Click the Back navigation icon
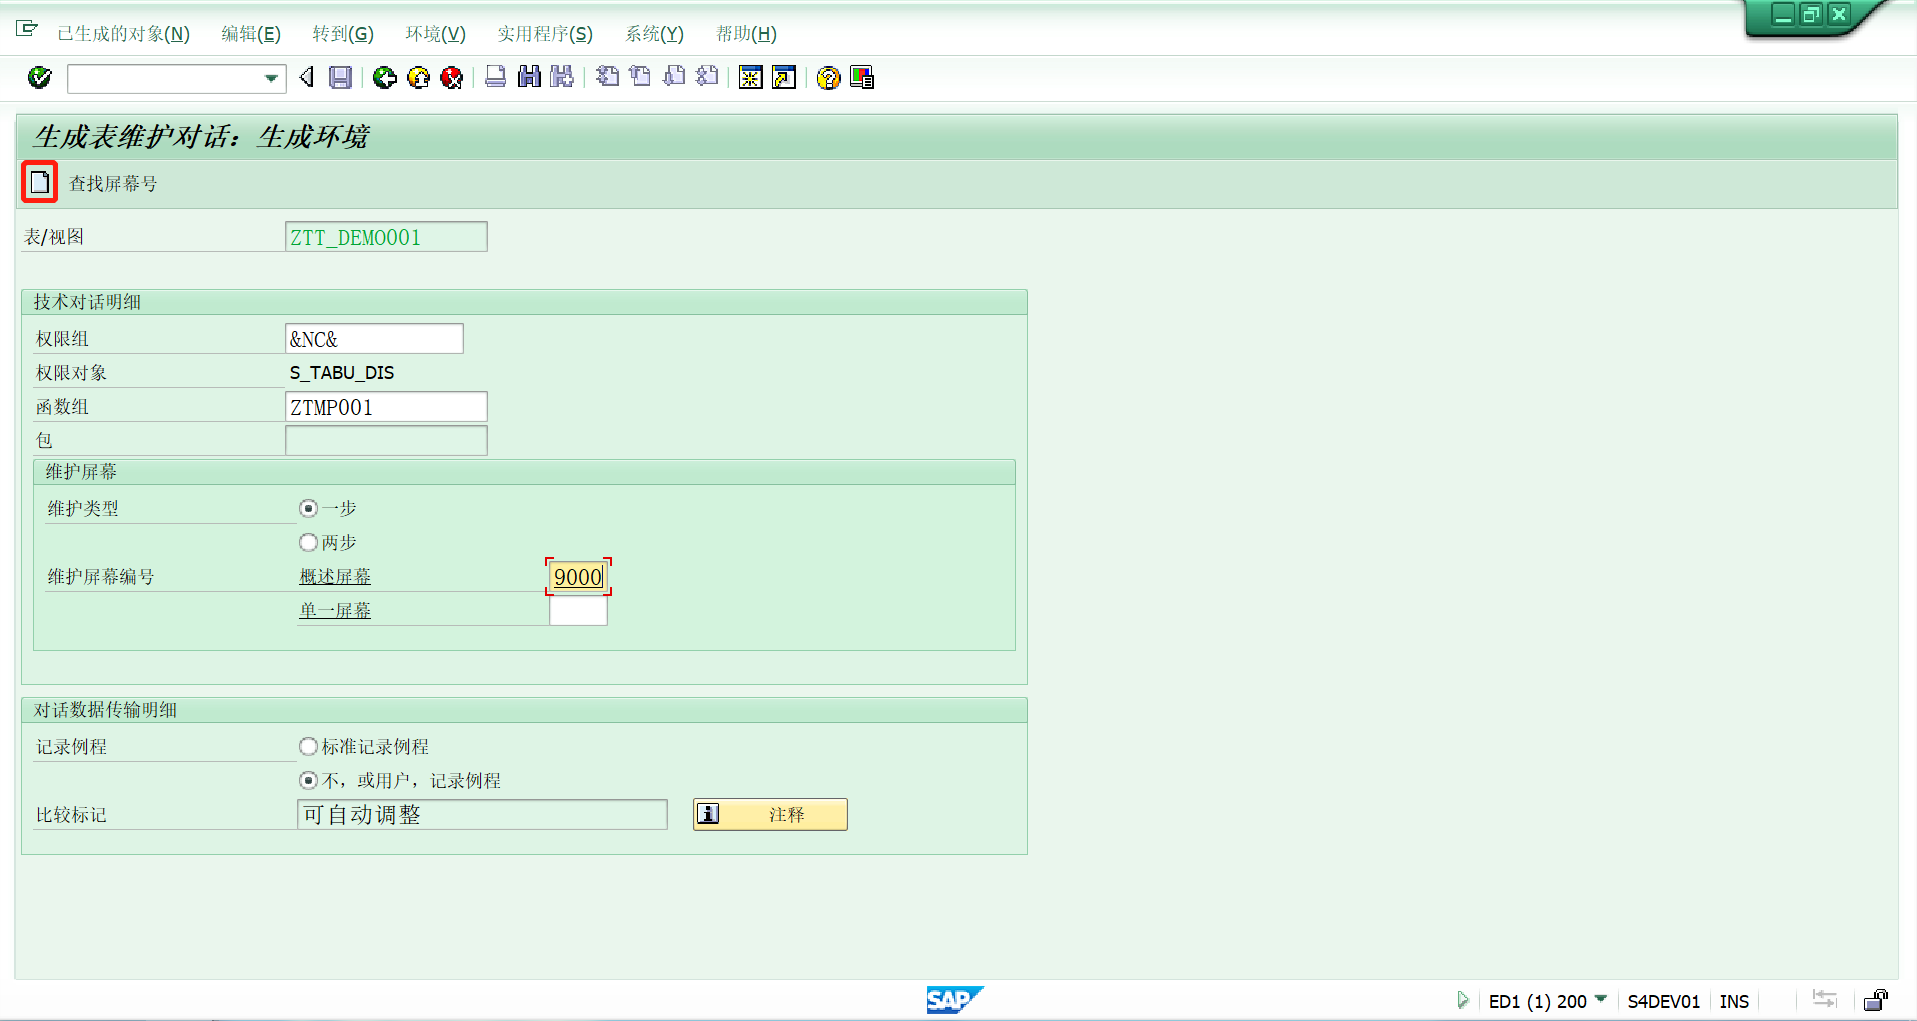Viewport: 1917px width, 1021px height. 385,77
